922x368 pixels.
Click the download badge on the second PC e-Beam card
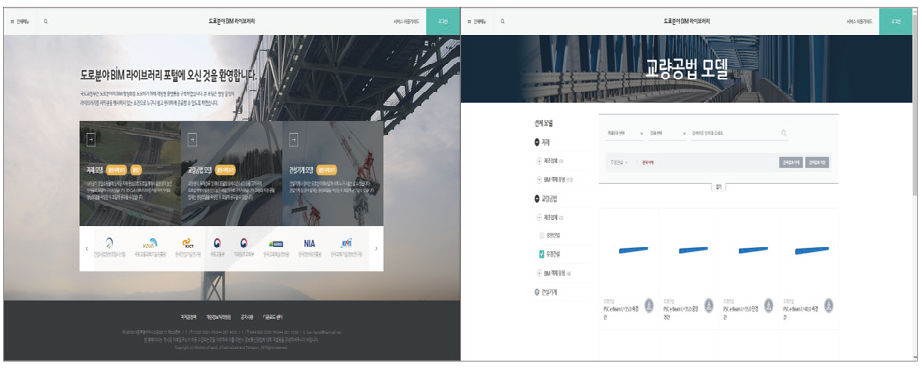point(709,305)
